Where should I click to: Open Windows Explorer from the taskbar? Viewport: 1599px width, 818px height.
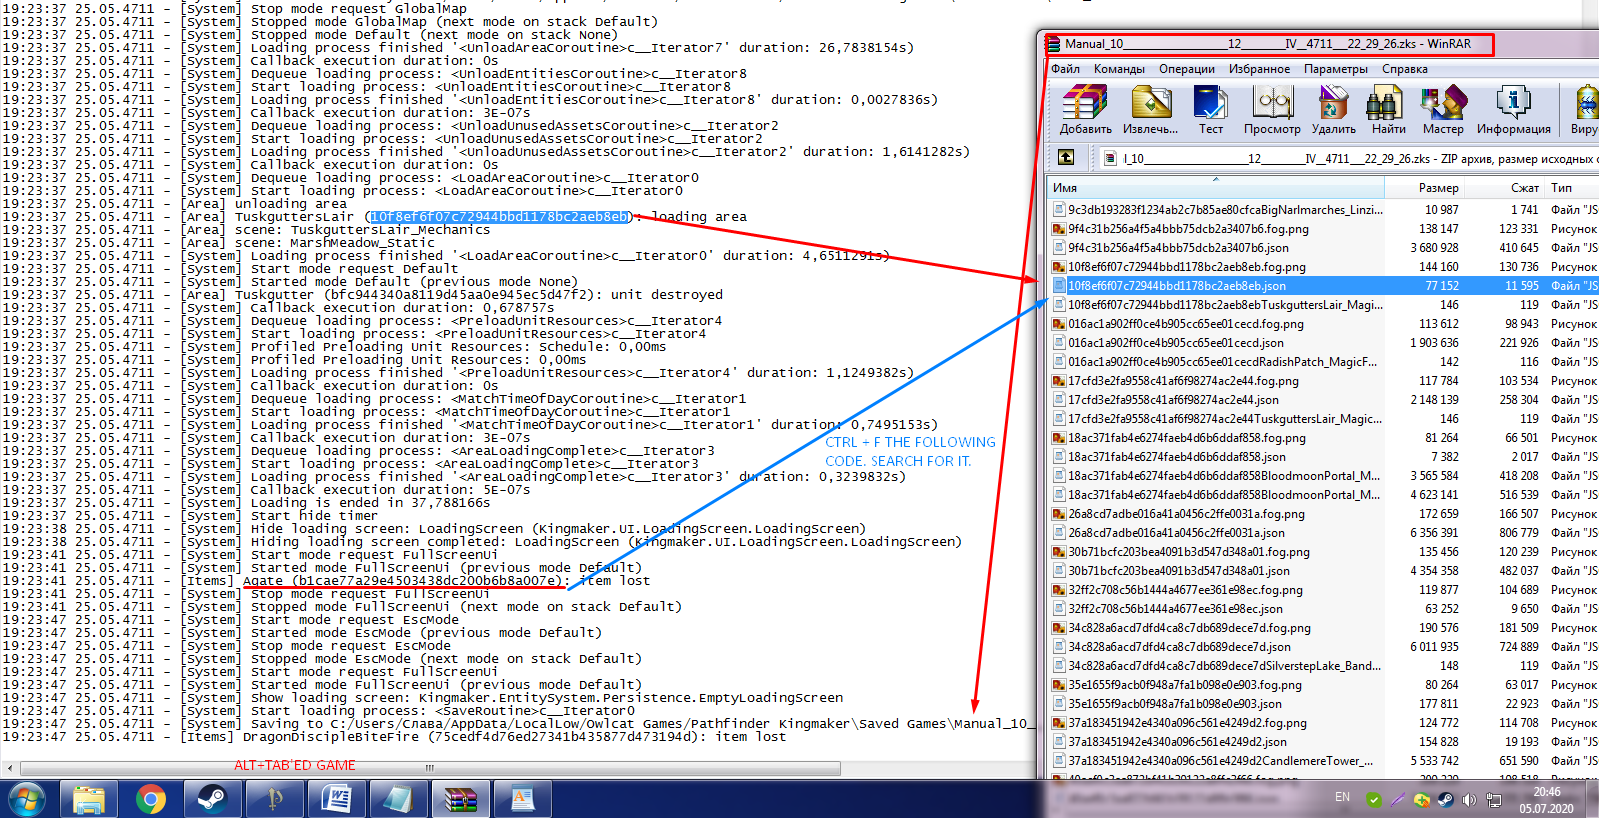coord(89,800)
